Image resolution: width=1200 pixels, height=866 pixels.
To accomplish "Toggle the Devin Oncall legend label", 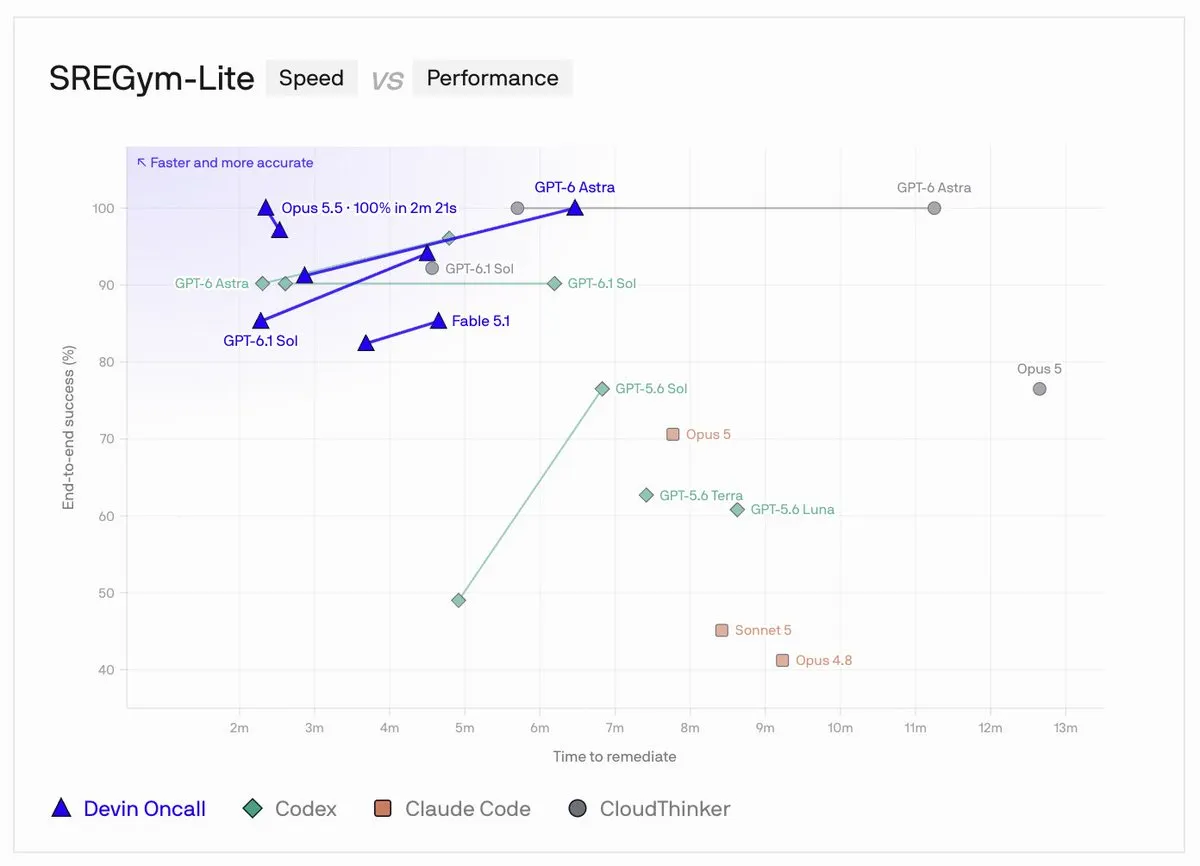I will click(x=145, y=809).
